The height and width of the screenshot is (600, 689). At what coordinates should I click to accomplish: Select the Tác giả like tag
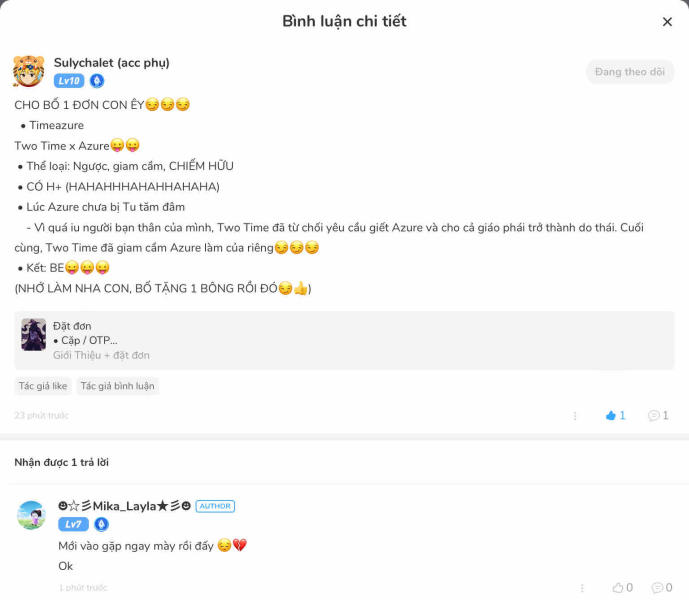coord(42,386)
